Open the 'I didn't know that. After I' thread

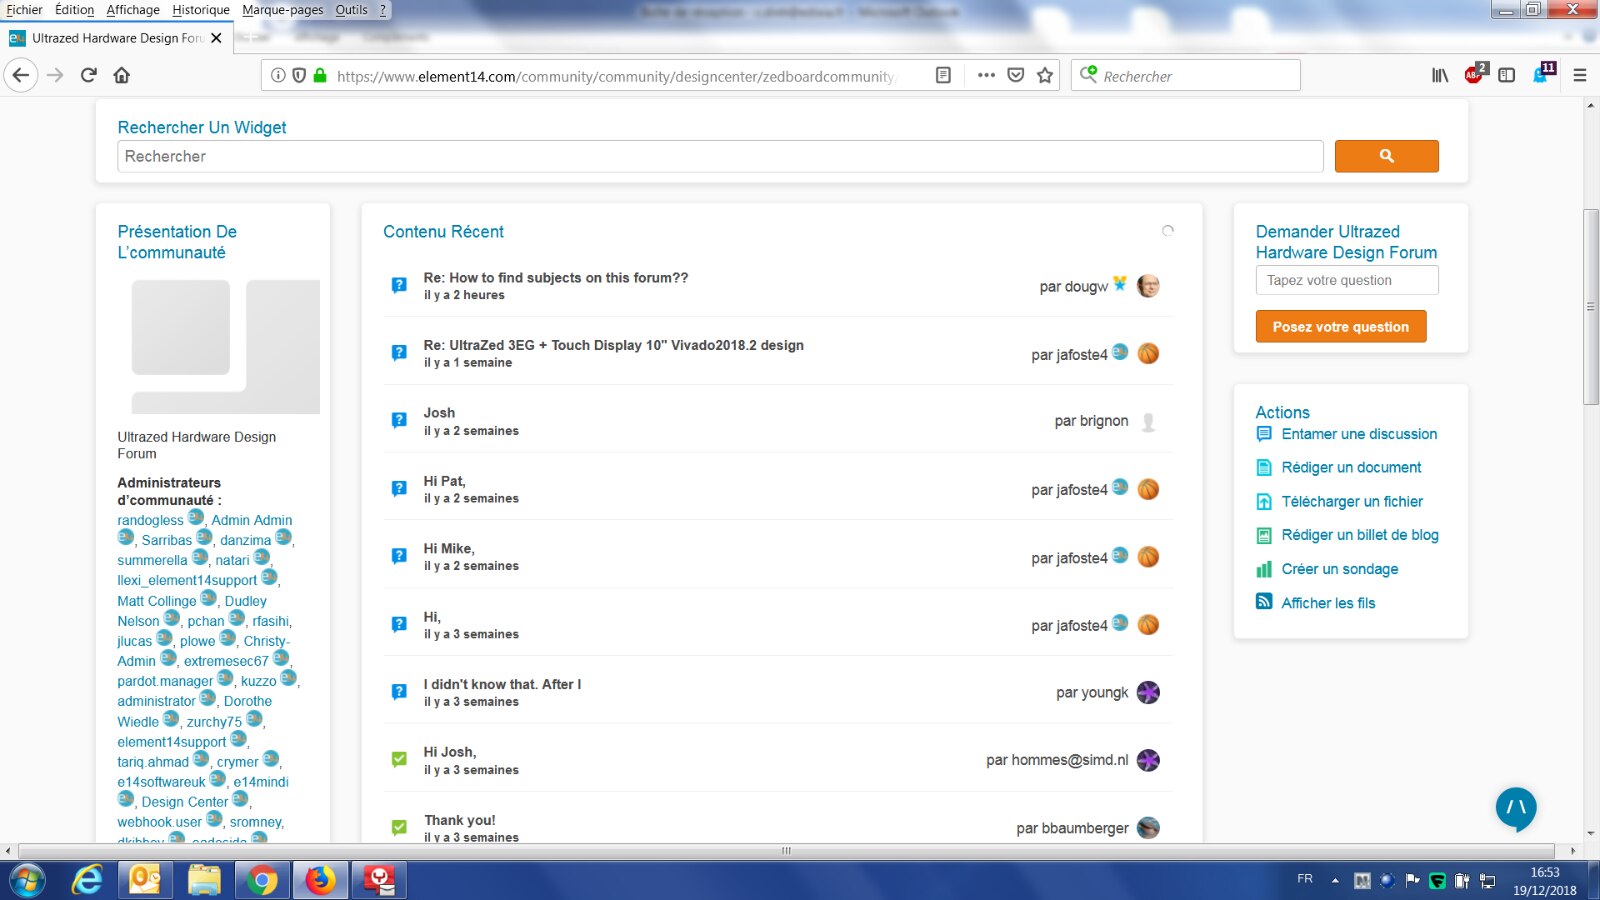(x=502, y=684)
